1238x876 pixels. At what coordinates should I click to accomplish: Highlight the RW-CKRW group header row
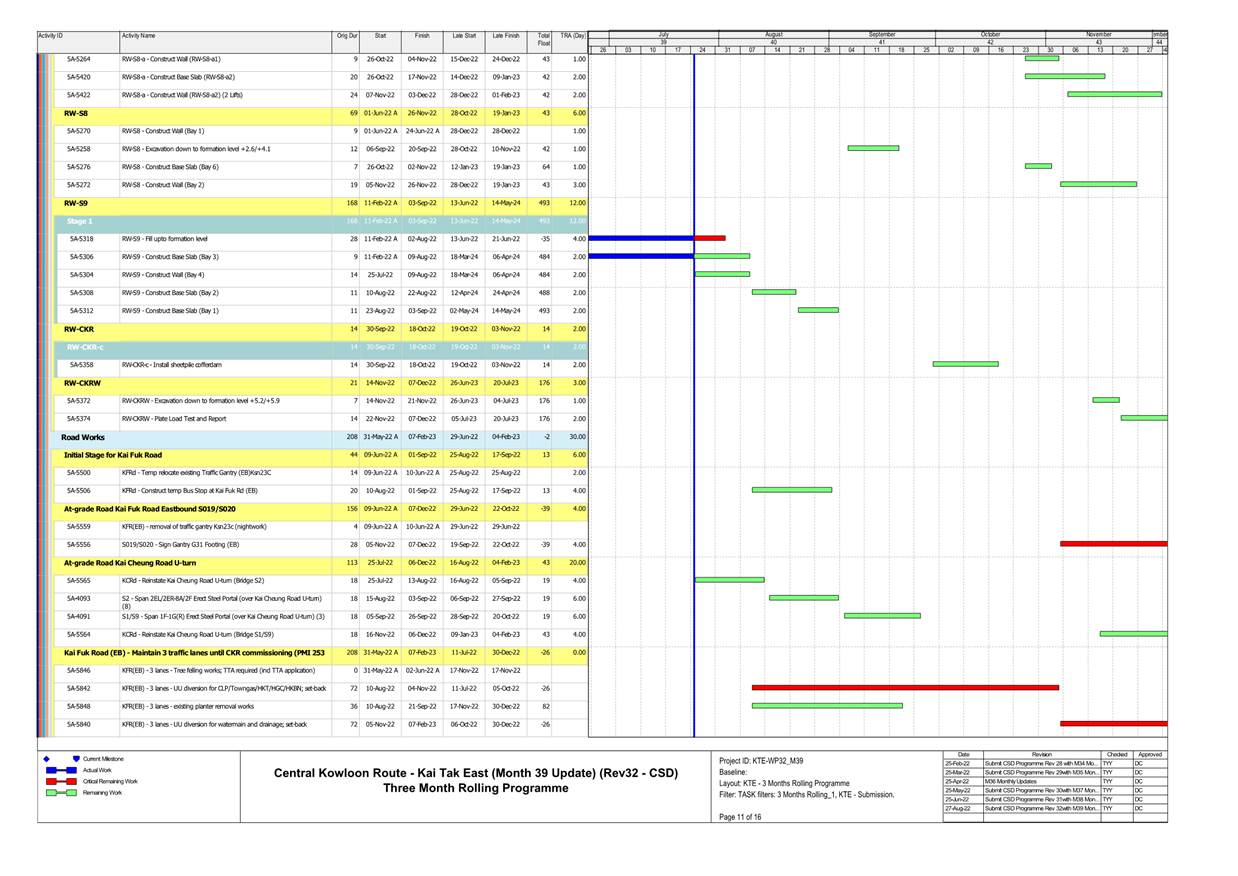click(85, 383)
